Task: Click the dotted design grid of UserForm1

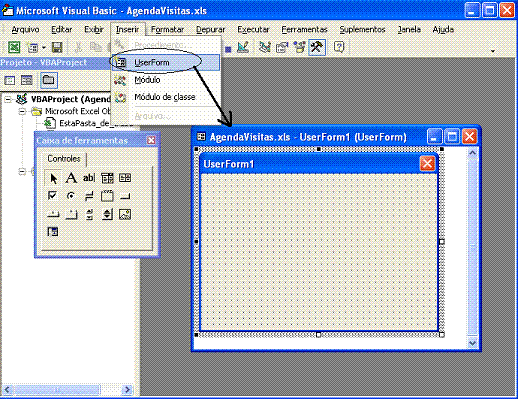Action: (x=319, y=251)
